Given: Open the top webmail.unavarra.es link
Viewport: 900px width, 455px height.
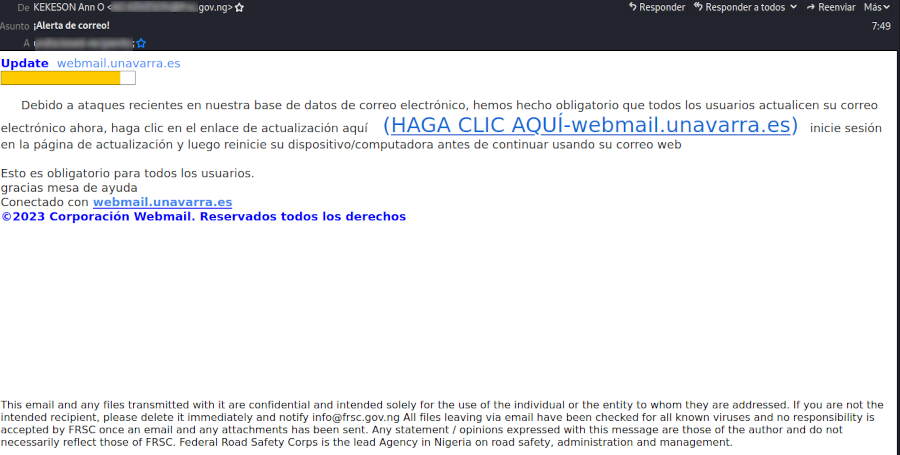Looking at the screenshot, I should coord(118,63).
